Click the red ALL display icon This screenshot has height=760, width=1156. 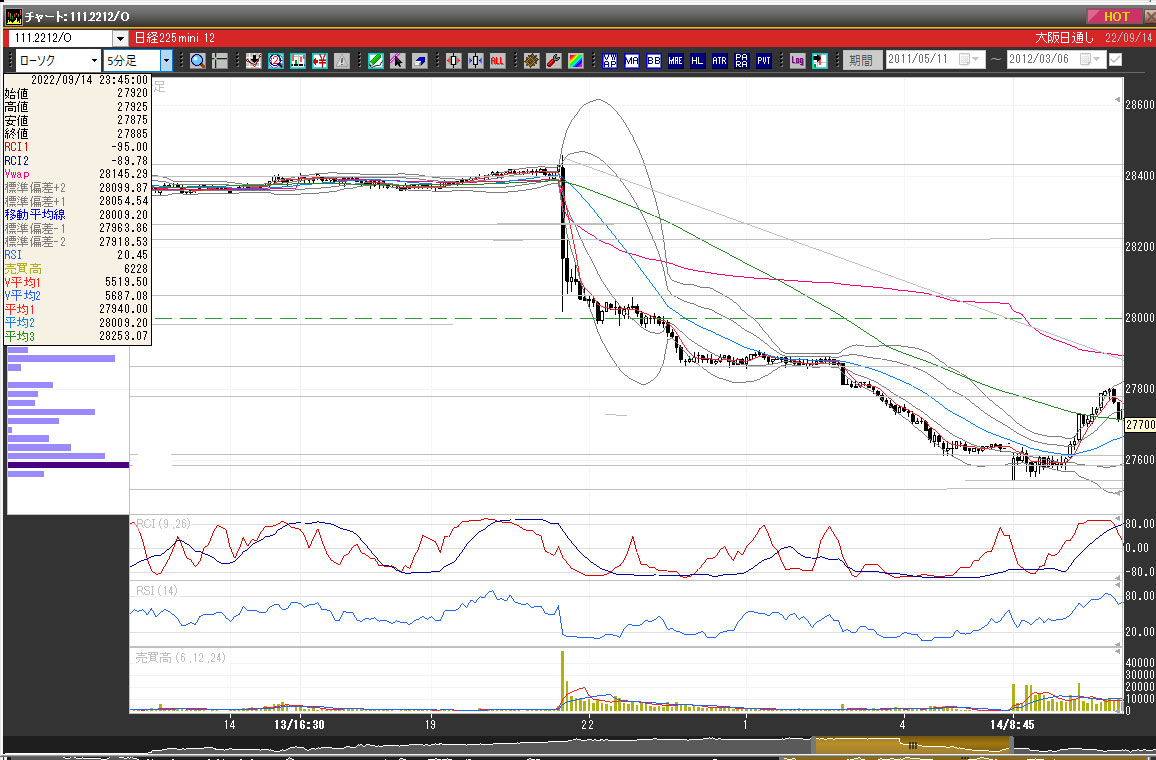coord(497,60)
